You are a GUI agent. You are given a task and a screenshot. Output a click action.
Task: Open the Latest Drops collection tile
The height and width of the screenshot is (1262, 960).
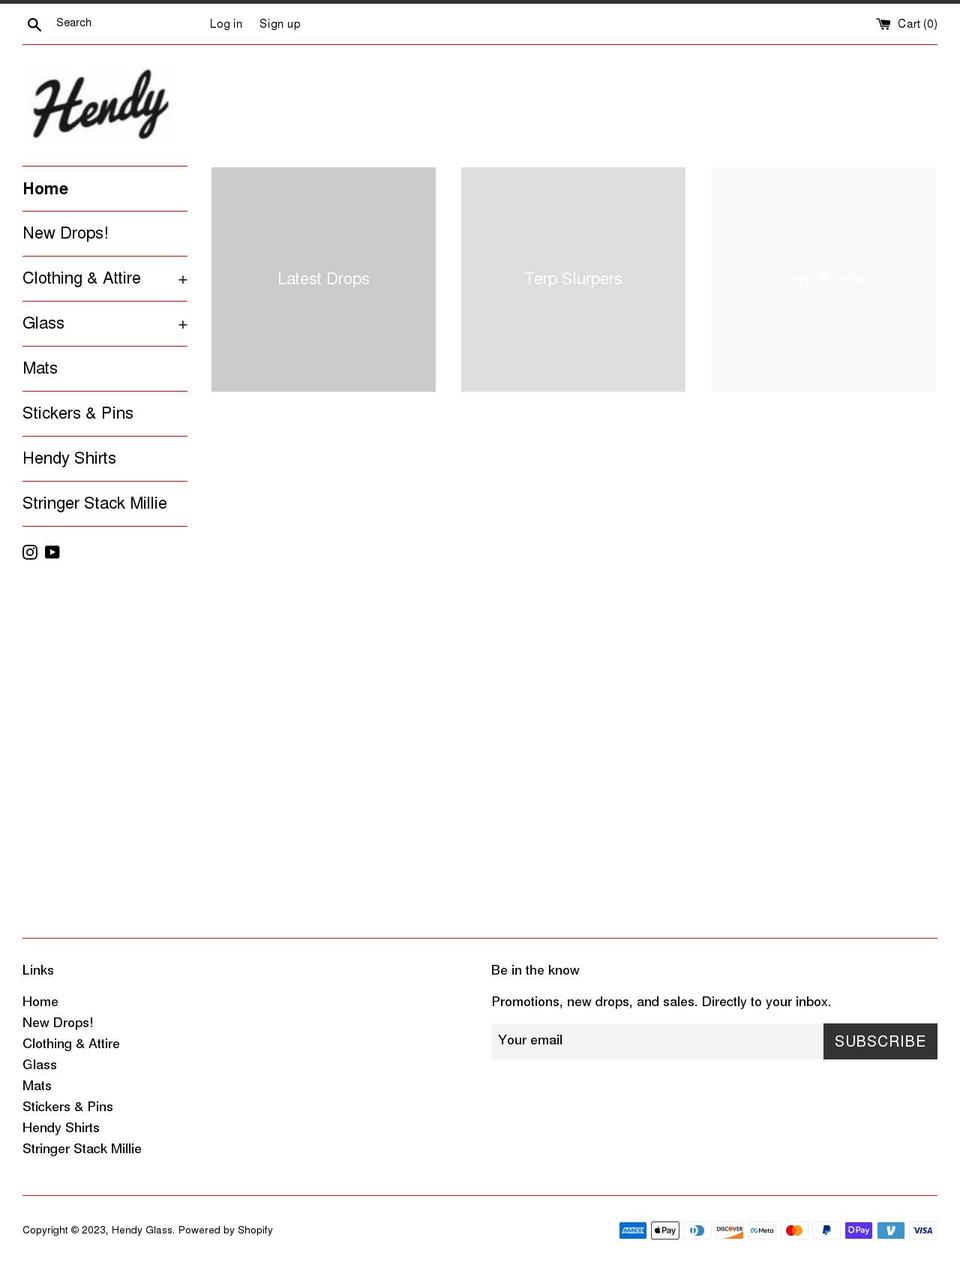pyautogui.click(x=323, y=279)
